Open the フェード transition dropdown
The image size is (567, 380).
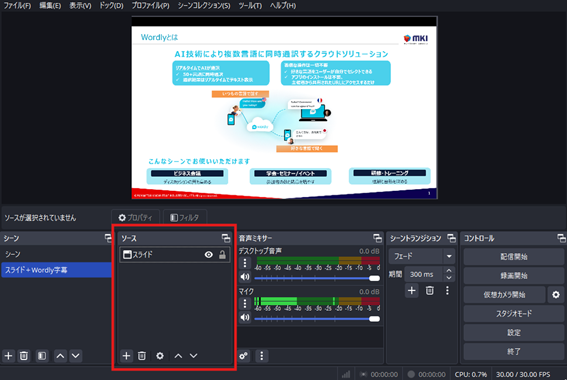coord(422,256)
